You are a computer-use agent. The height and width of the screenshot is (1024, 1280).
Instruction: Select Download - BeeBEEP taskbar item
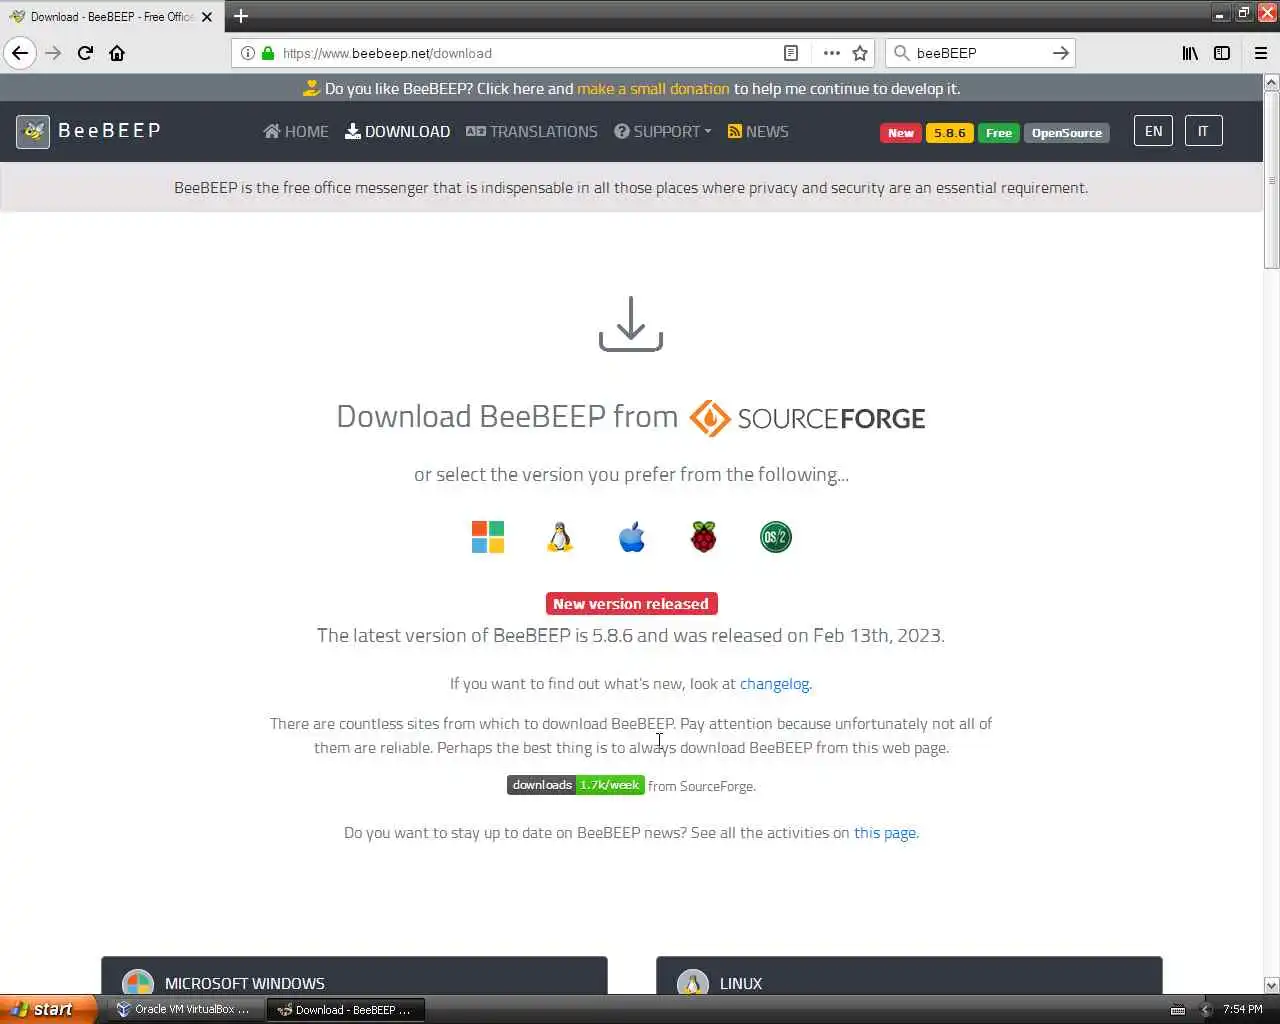click(346, 1009)
